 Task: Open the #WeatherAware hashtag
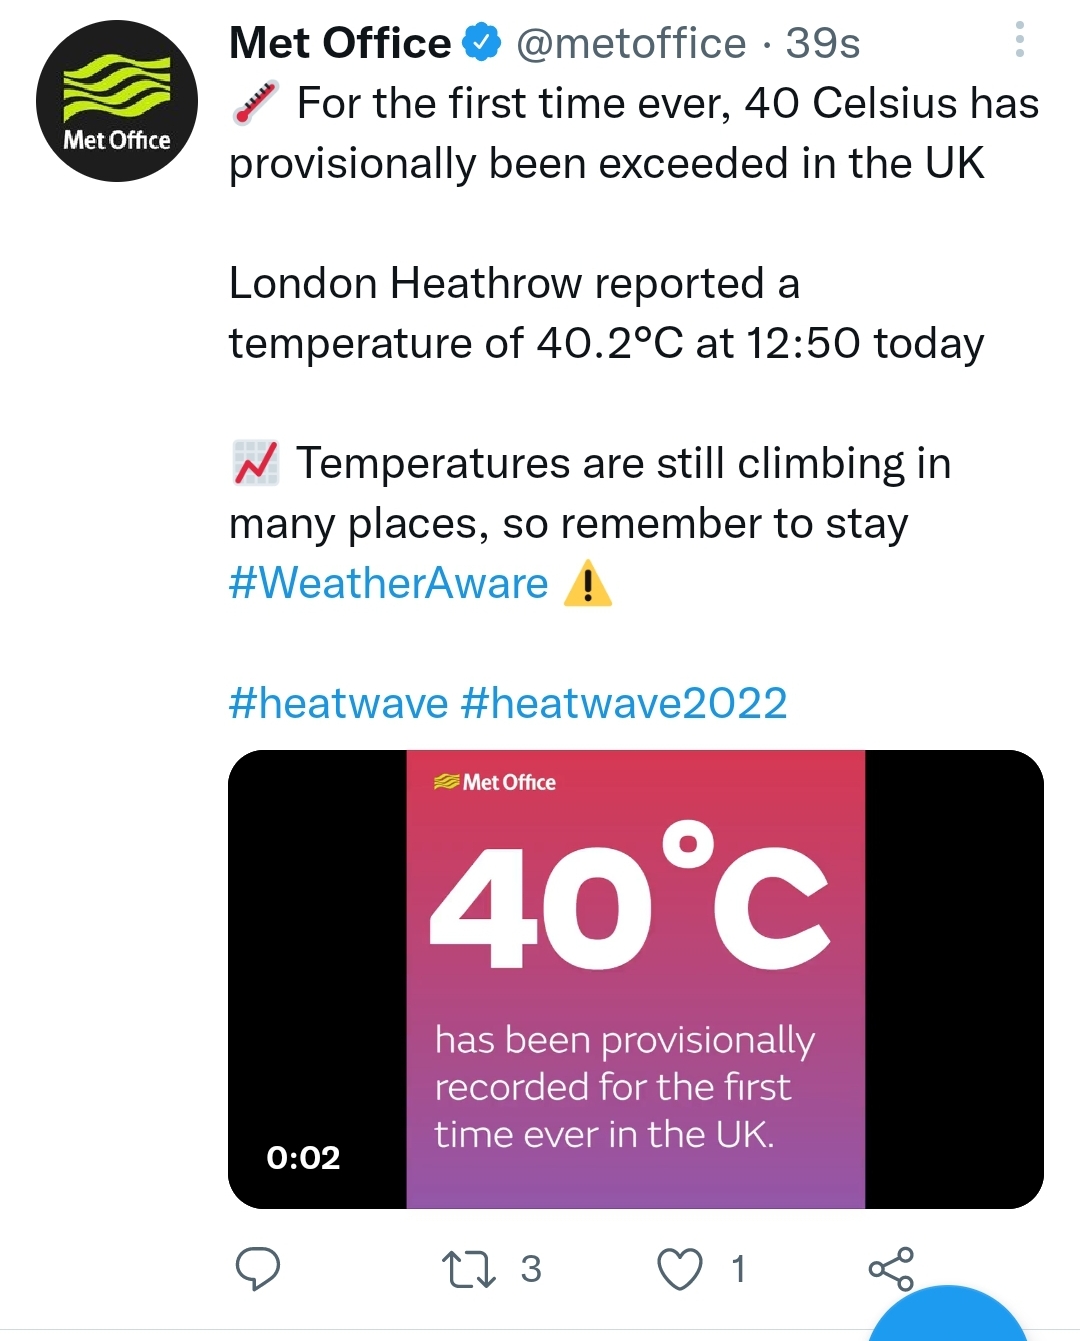(x=389, y=583)
